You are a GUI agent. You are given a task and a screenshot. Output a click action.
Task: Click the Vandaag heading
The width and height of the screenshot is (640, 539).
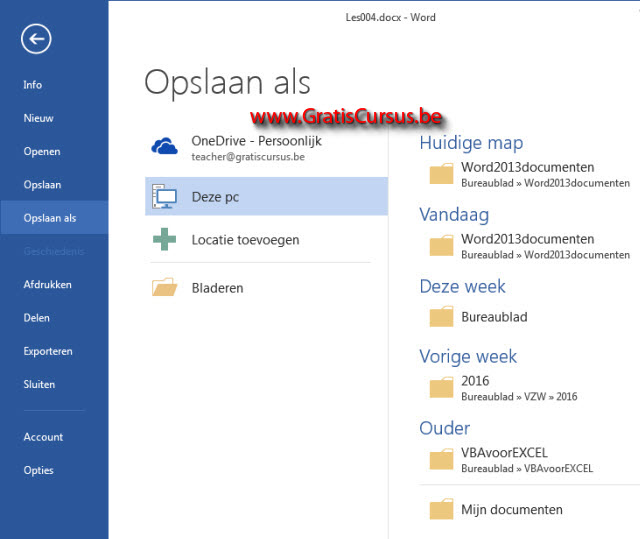tap(454, 215)
